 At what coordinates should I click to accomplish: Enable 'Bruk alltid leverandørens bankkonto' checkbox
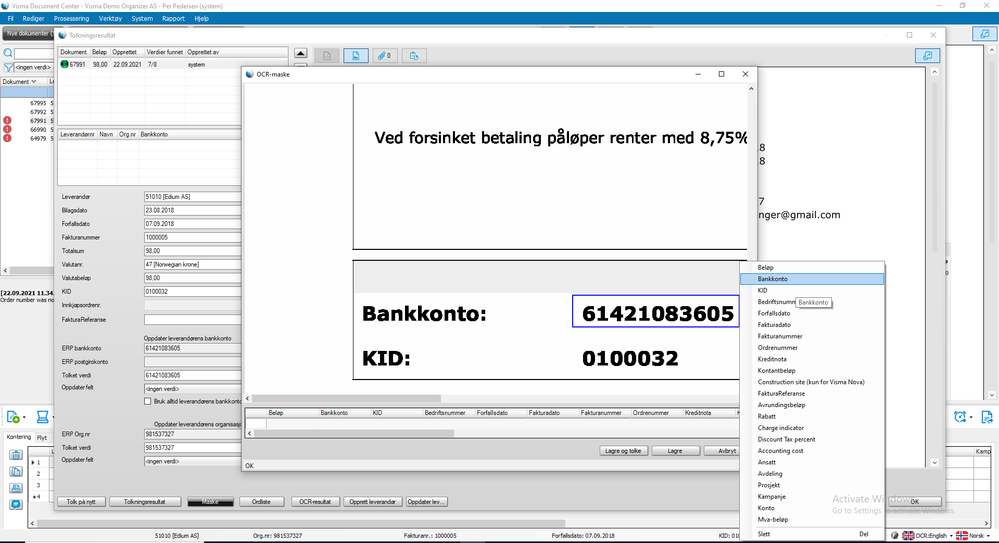[148, 402]
